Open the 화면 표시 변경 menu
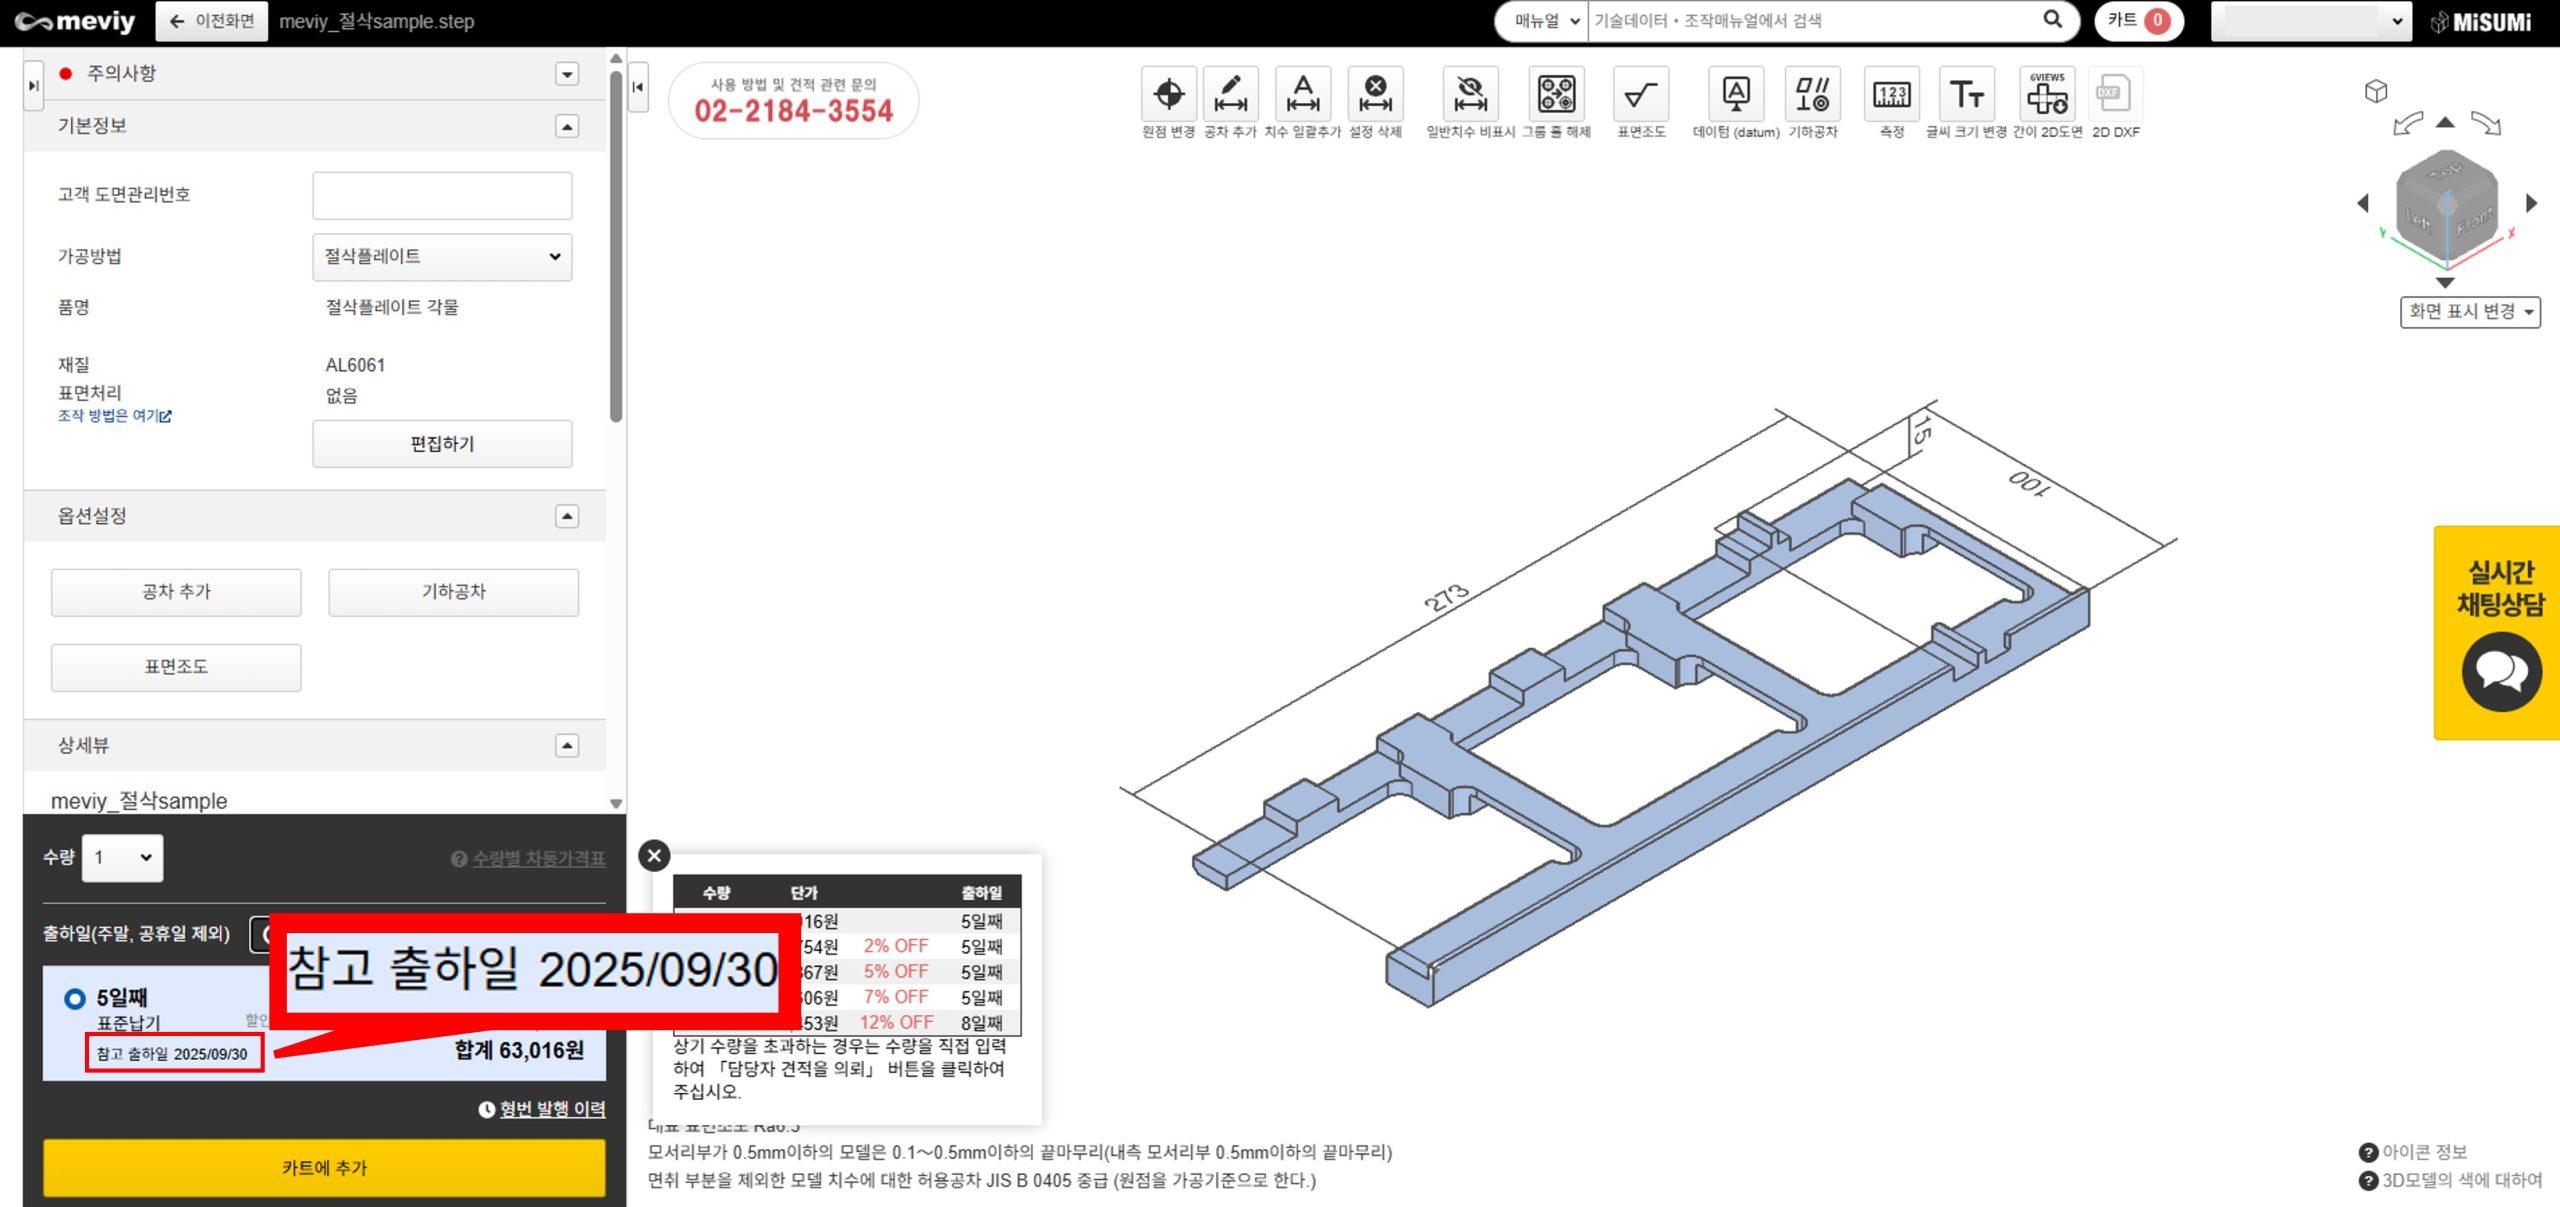This screenshot has height=1207, width=2560. tap(2470, 312)
